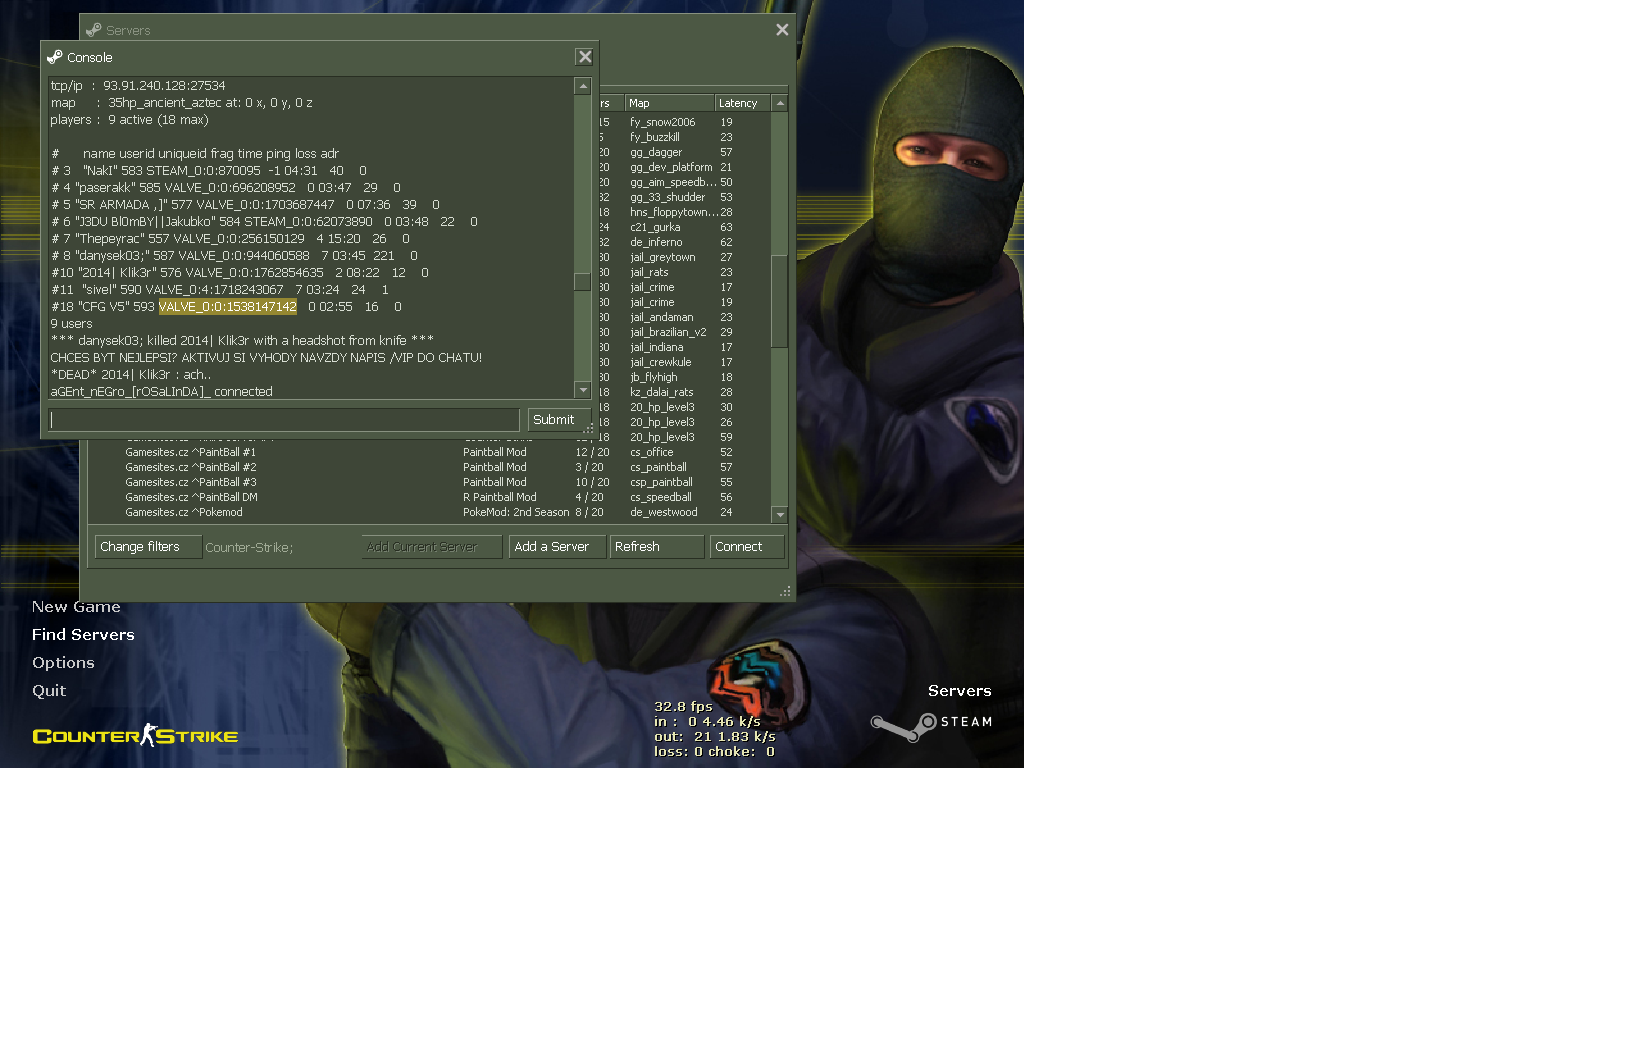Click the server list scroll-down arrow
Image resolution: width=1636 pixels, height=1038 pixels.
[x=780, y=515]
